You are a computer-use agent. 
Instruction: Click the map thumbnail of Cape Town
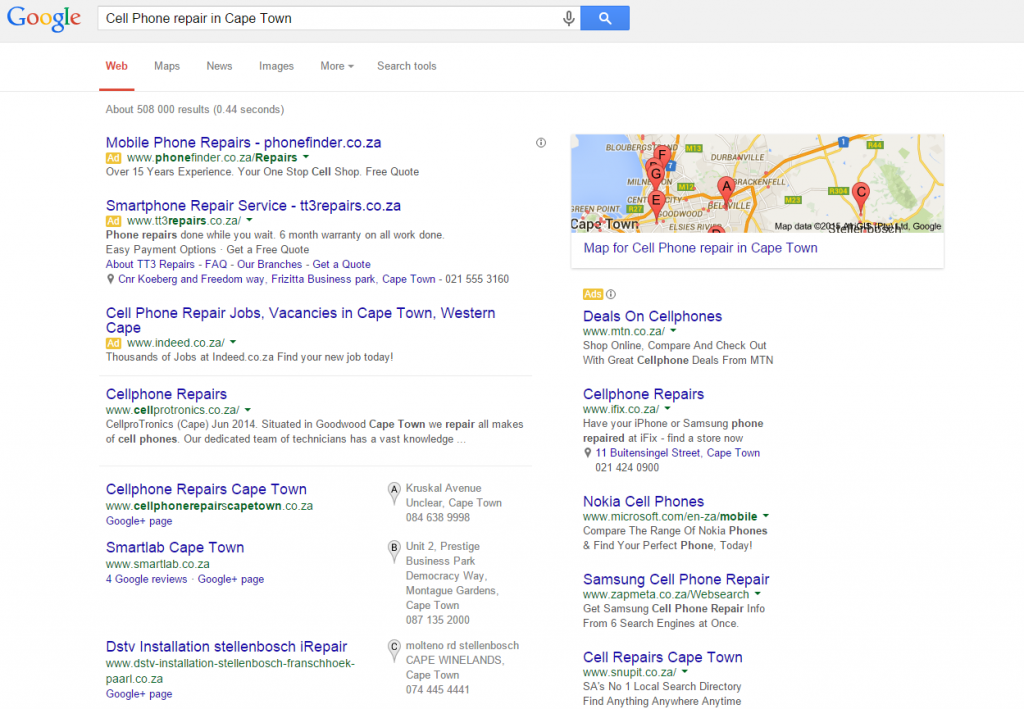point(757,183)
